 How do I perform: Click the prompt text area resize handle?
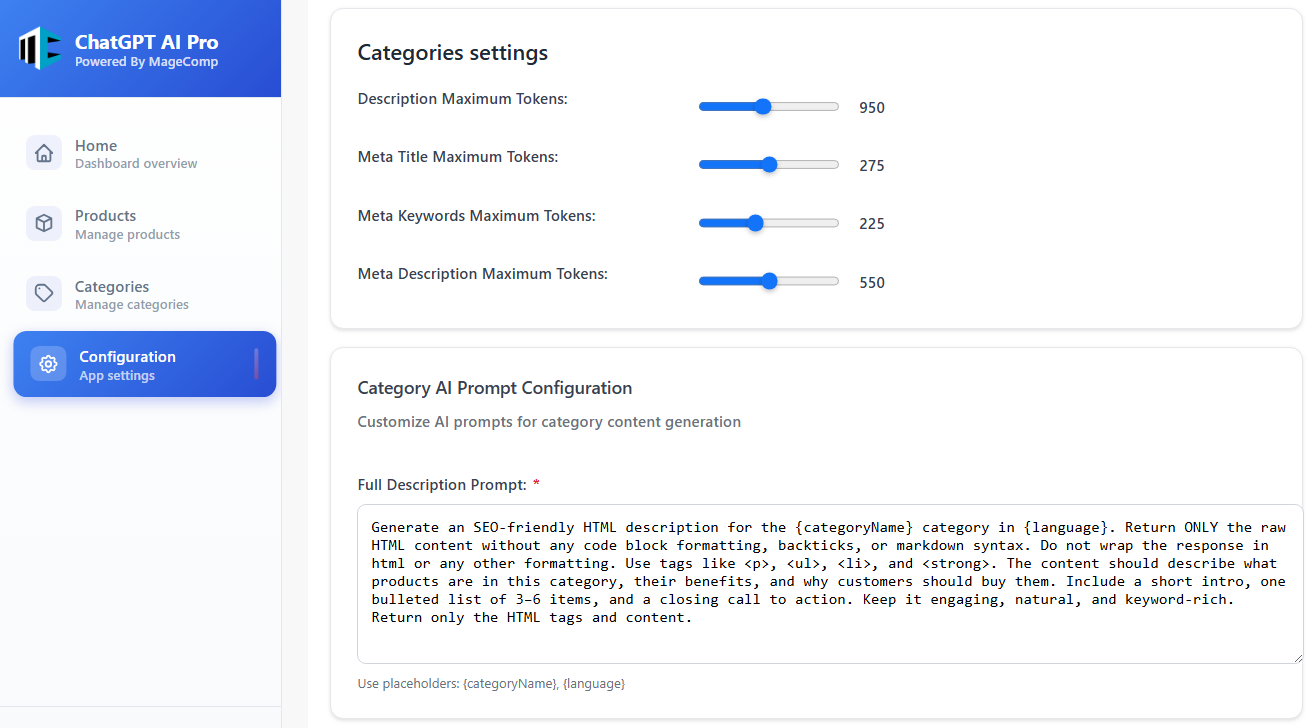click(1297, 657)
